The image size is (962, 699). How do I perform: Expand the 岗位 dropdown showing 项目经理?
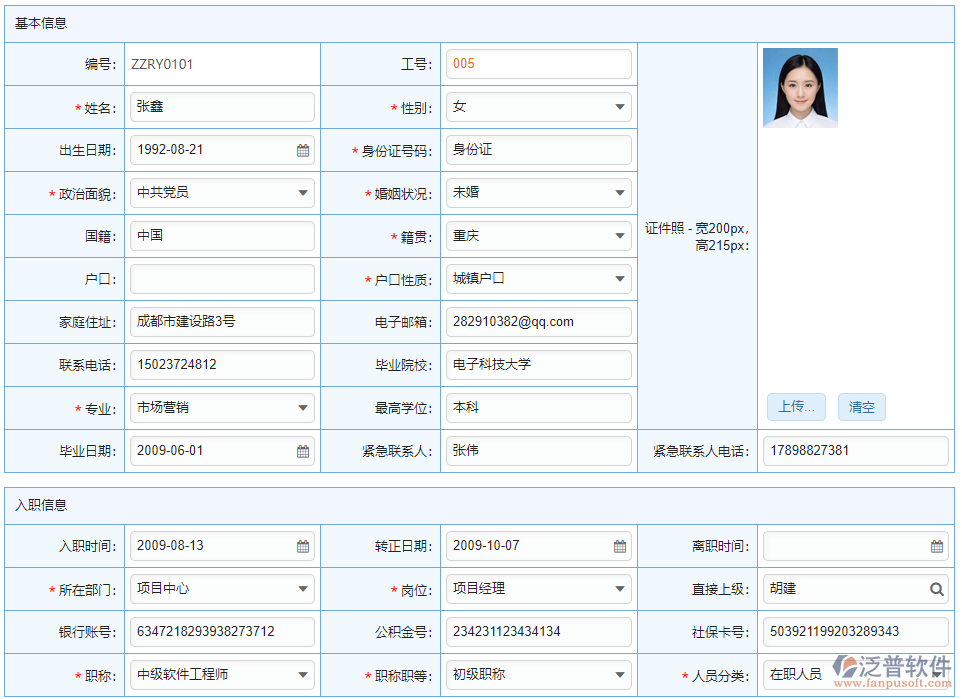pyautogui.click(x=620, y=589)
